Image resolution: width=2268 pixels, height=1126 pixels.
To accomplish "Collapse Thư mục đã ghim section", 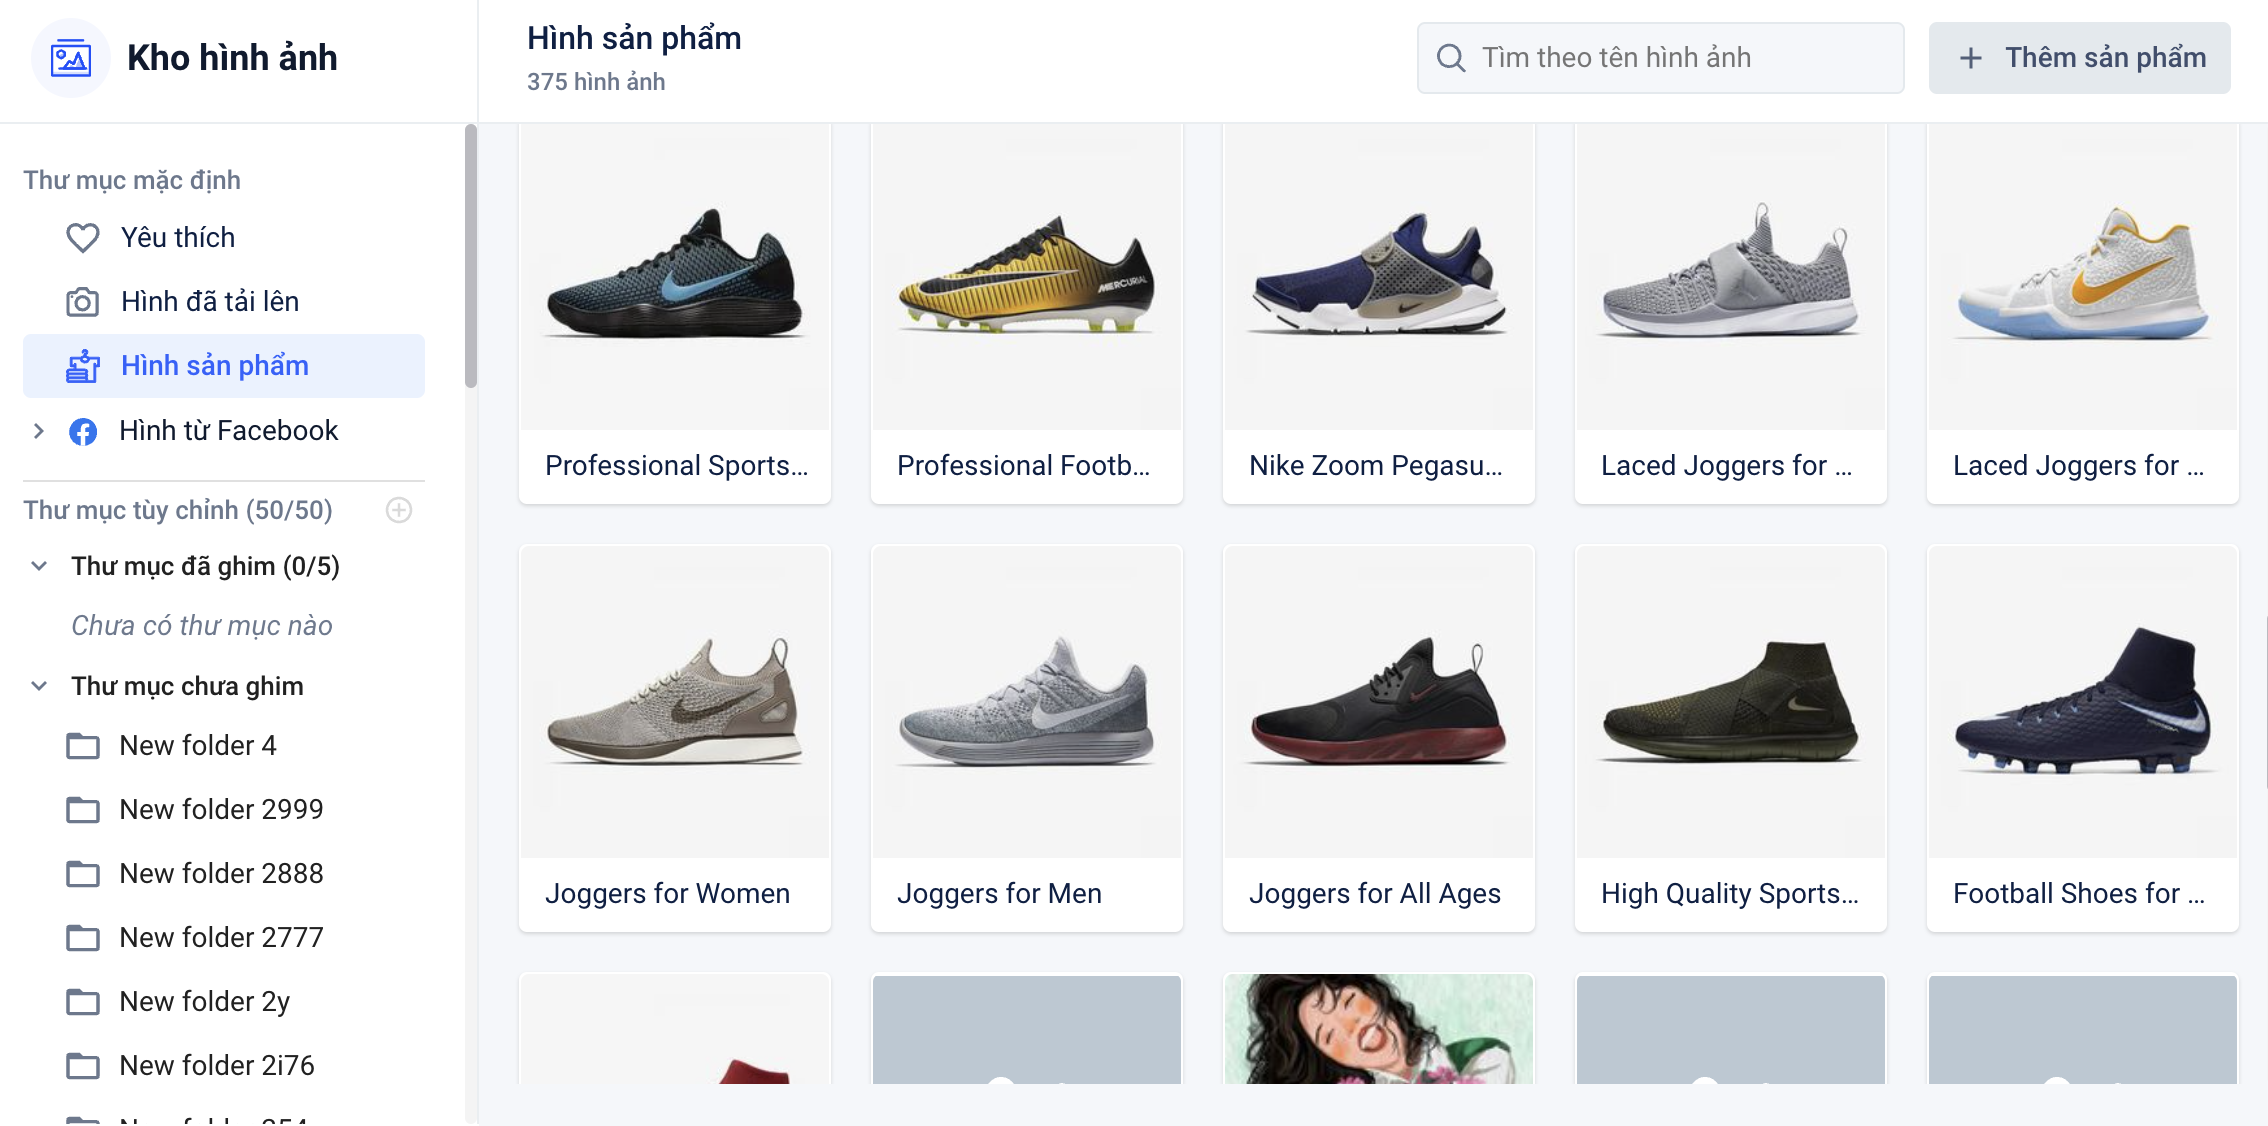I will [39, 566].
